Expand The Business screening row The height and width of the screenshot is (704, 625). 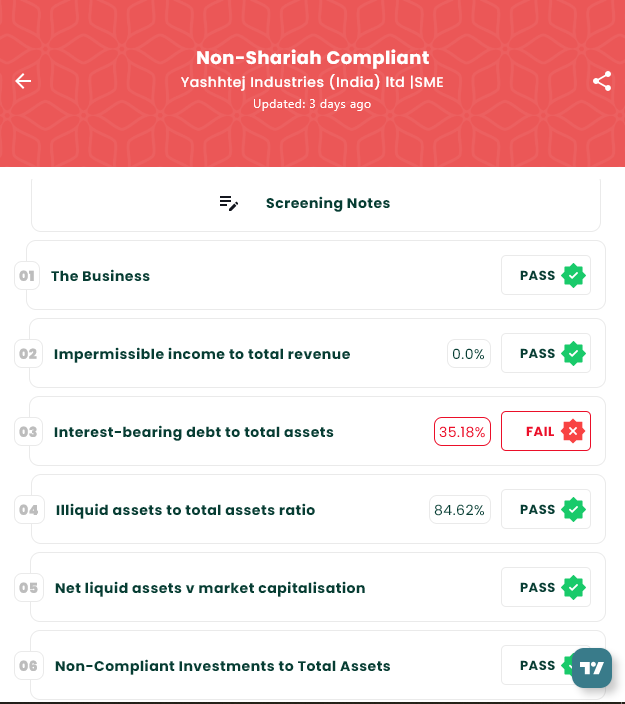[100, 276]
